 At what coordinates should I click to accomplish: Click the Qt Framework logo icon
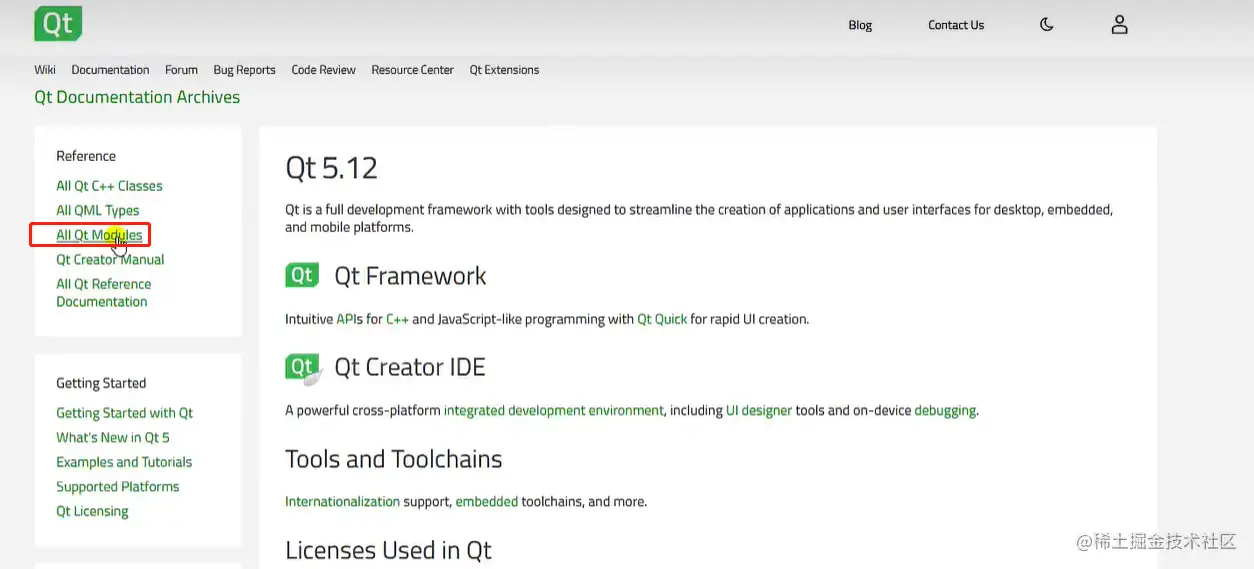[302, 275]
